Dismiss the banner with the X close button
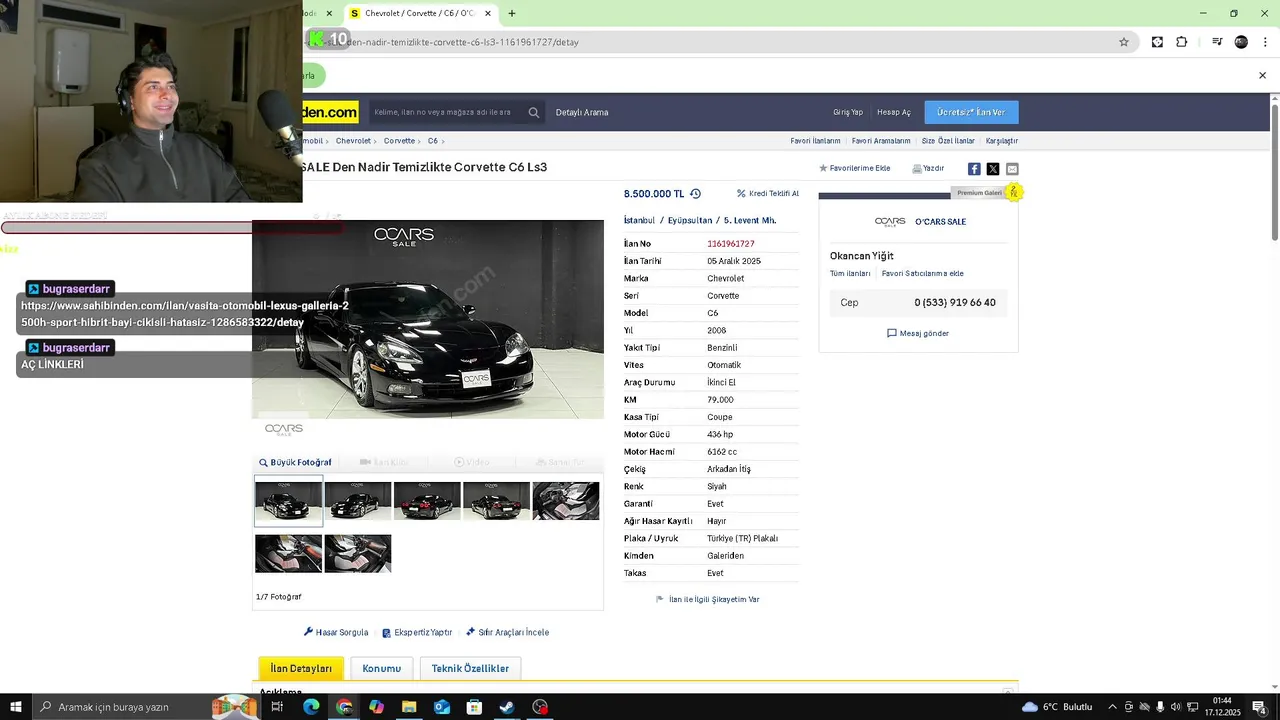1280x720 pixels. pos(1262,75)
